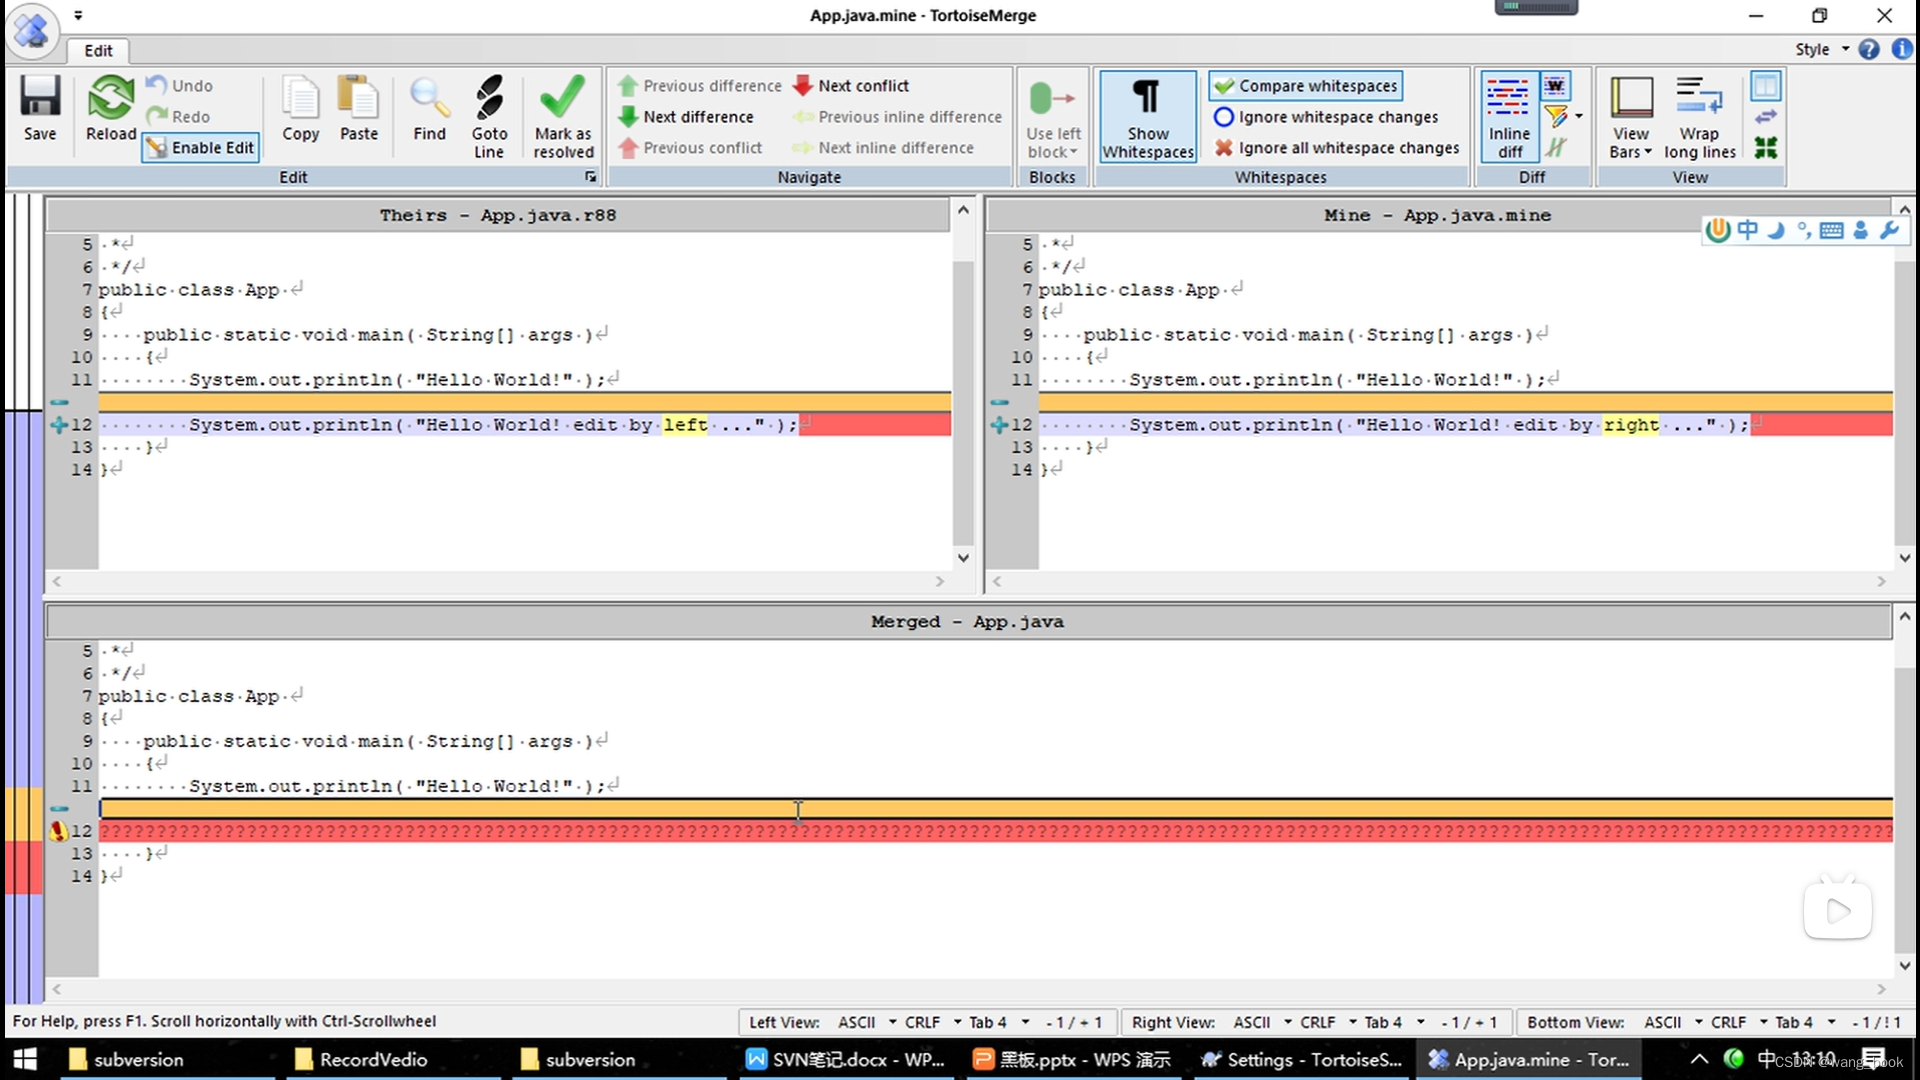This screenshot has width=1920, height=1080.
Task: Click conflicted question-mark line in Merged pane
Action: [x=996, y=831]
